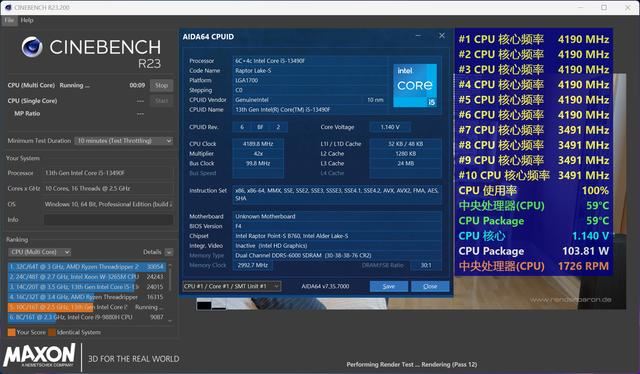Click the Intel Core i5 badge
640x374 pixels.
[x=415, y=85]
